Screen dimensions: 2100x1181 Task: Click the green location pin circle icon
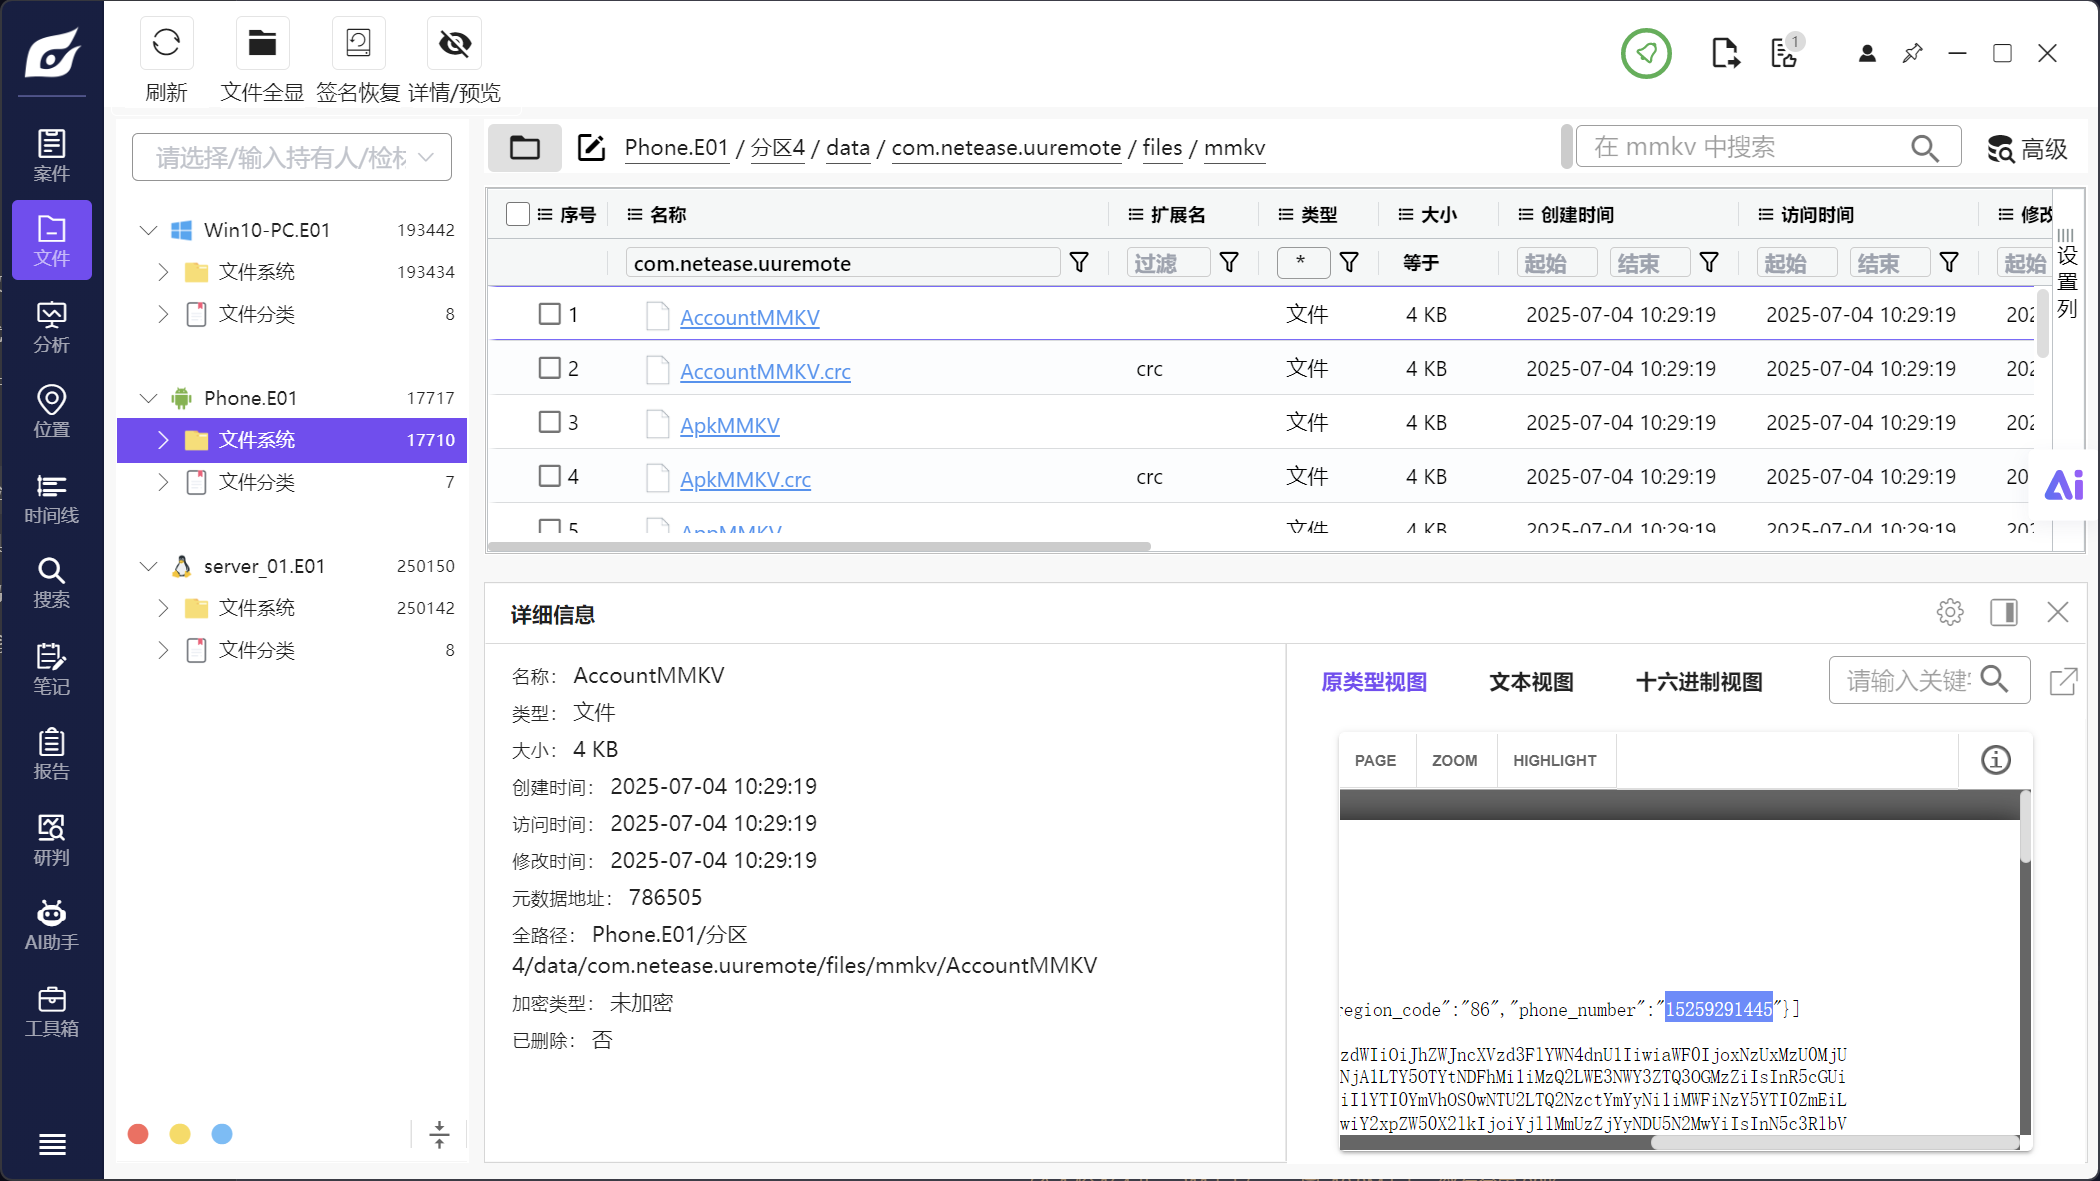tap(1646, 53)
